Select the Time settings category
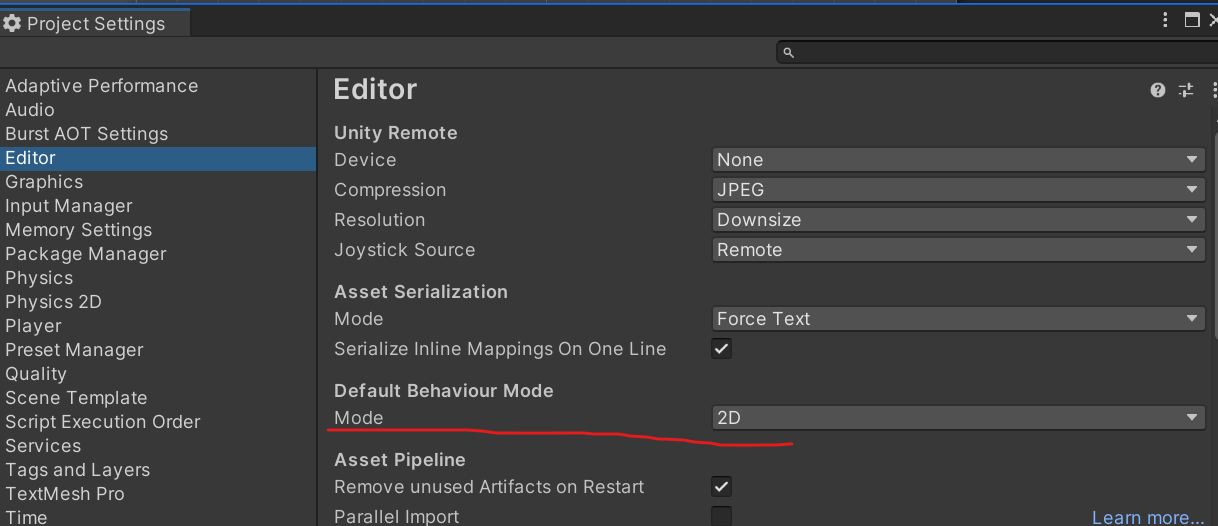 (x=158, y=516)
